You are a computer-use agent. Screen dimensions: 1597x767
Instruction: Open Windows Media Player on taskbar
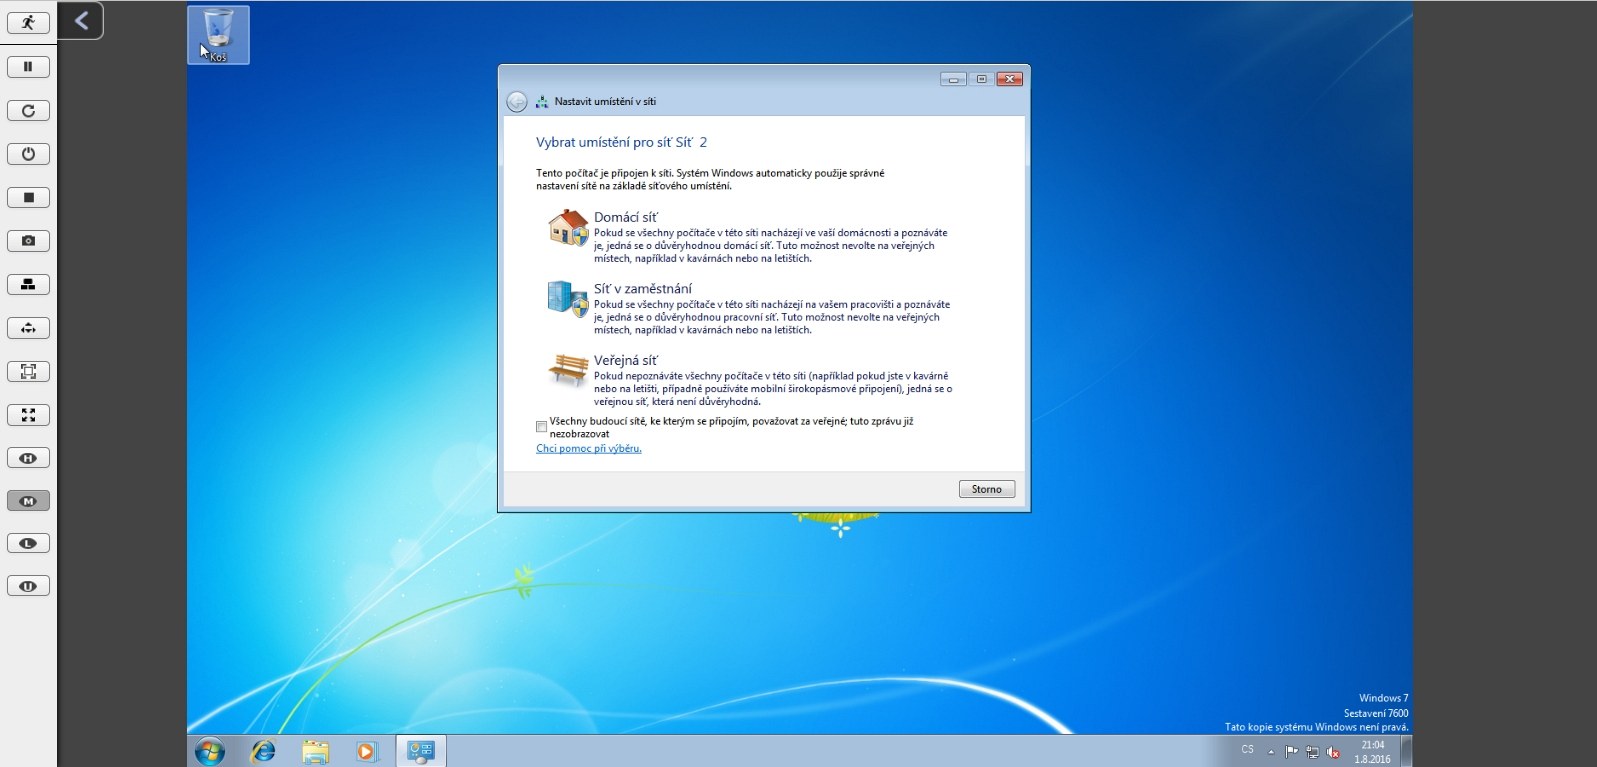point(367,751)
